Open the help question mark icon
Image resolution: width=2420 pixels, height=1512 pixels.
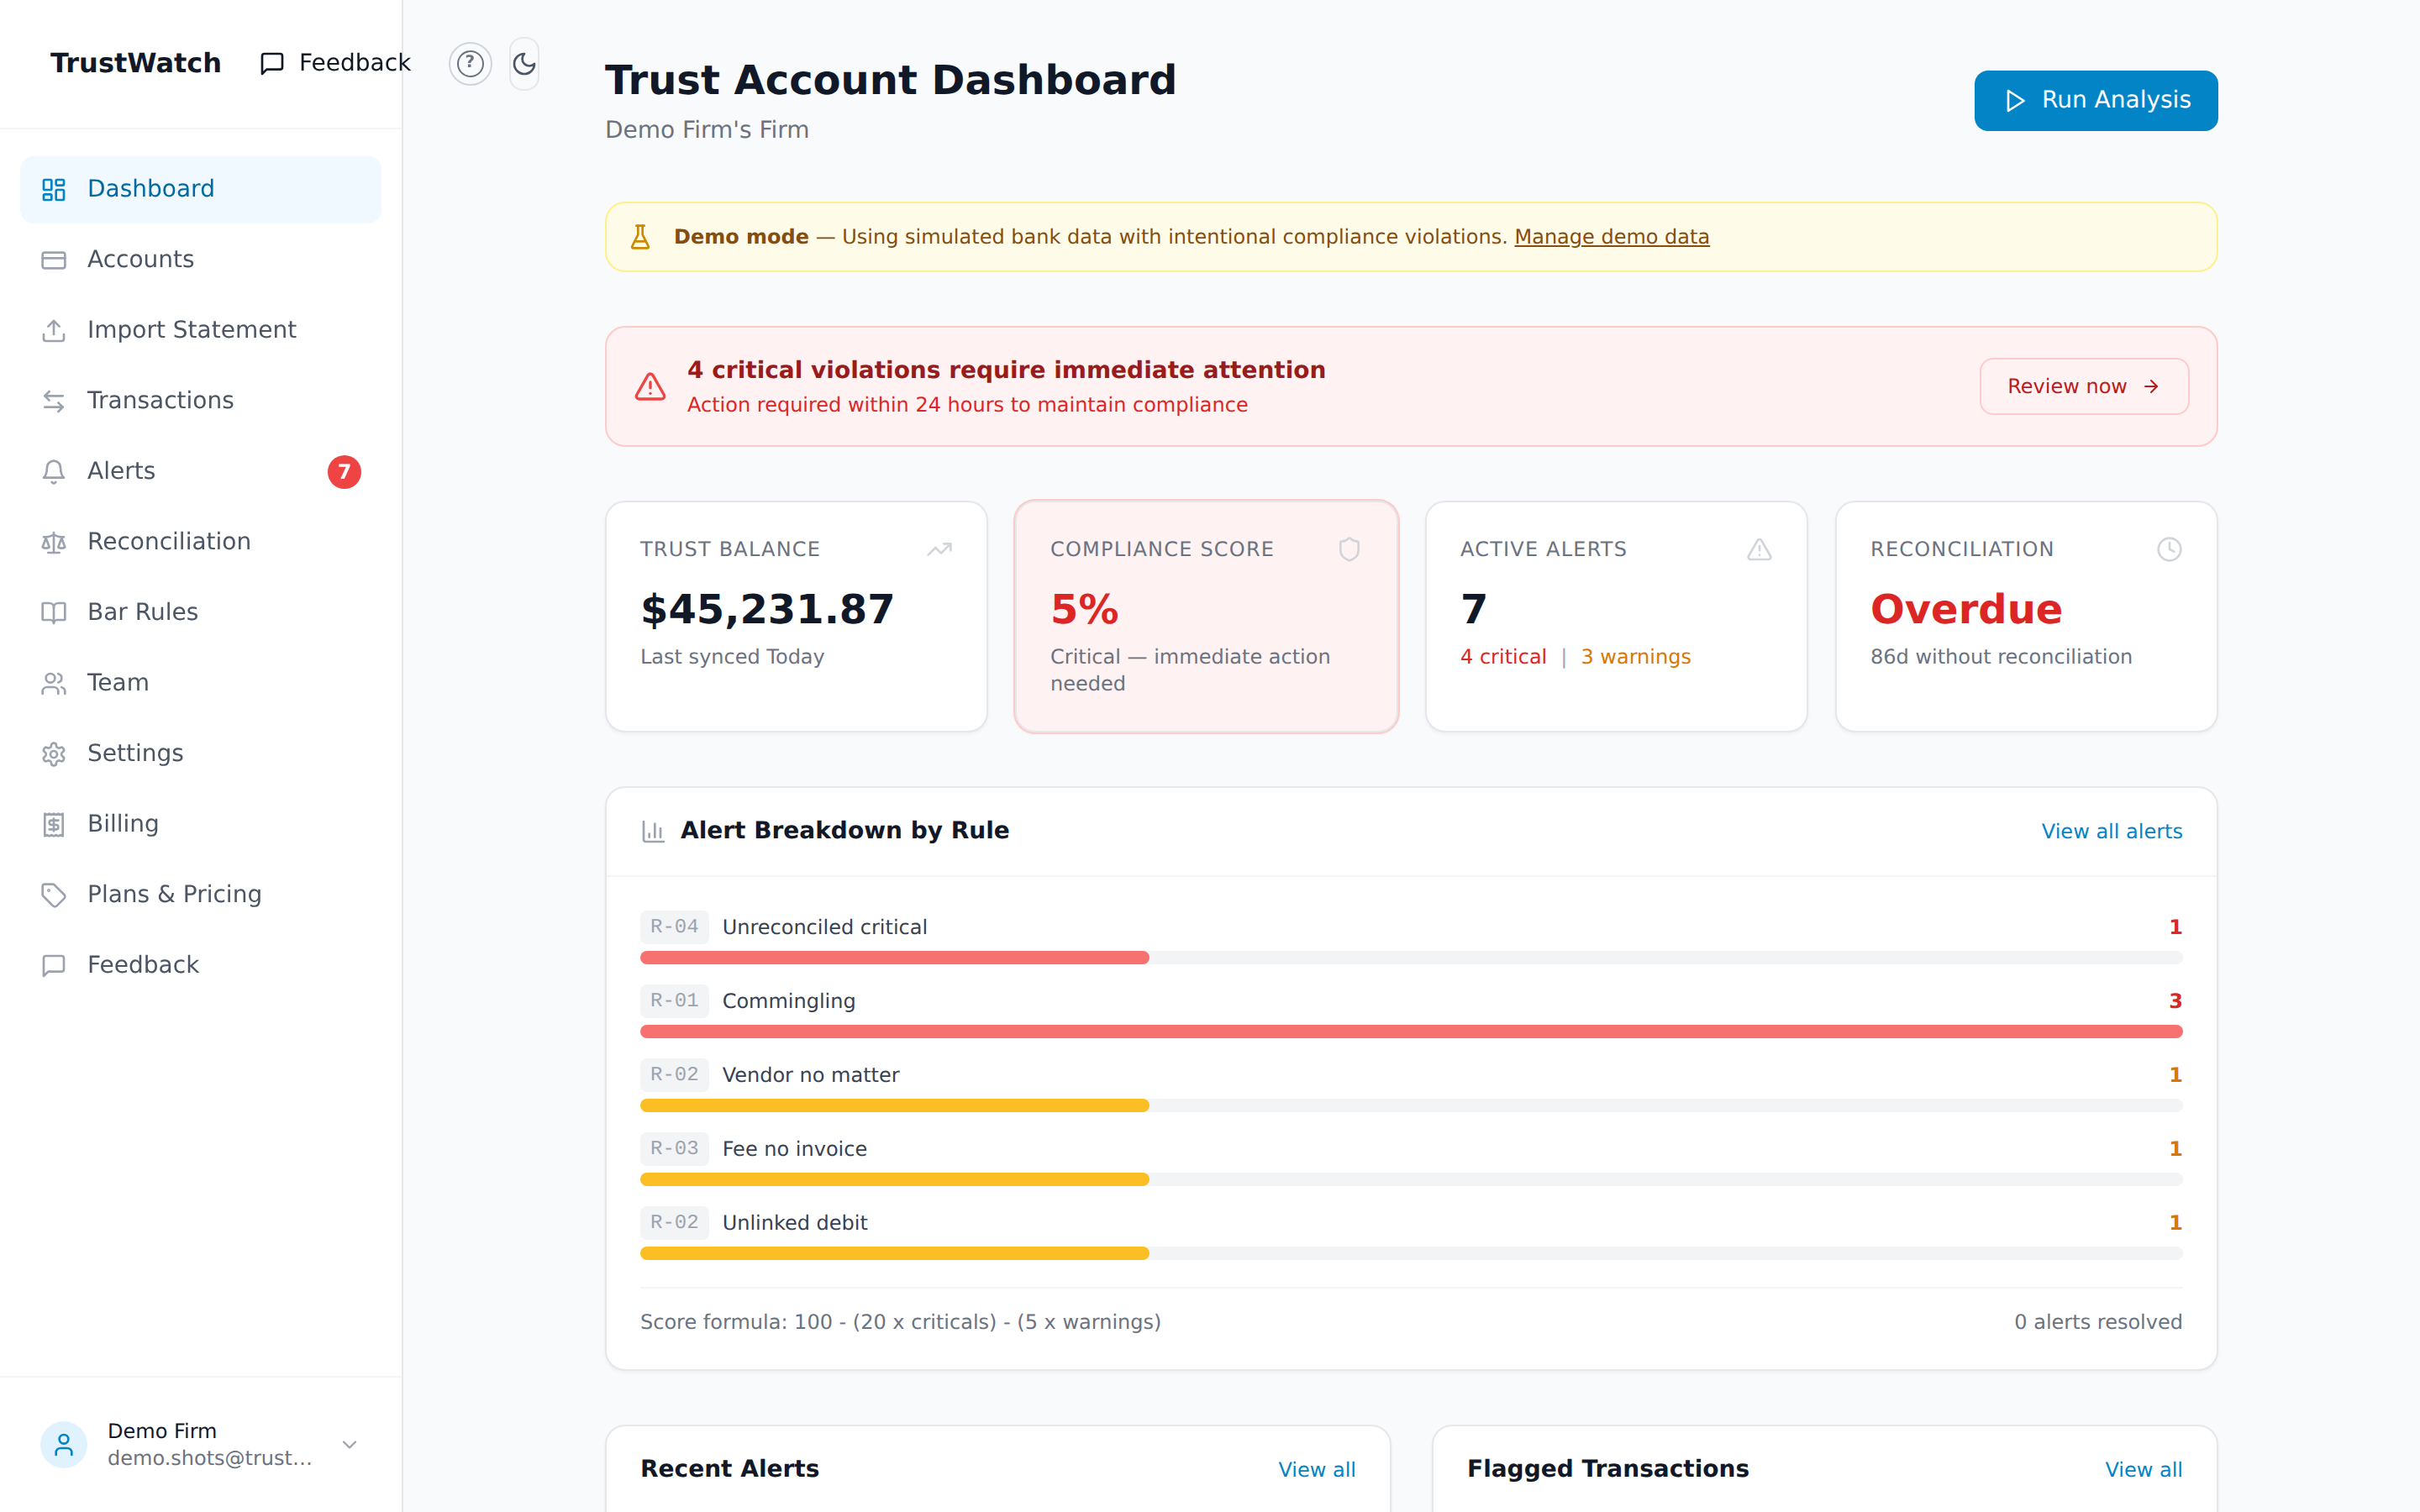470,64
